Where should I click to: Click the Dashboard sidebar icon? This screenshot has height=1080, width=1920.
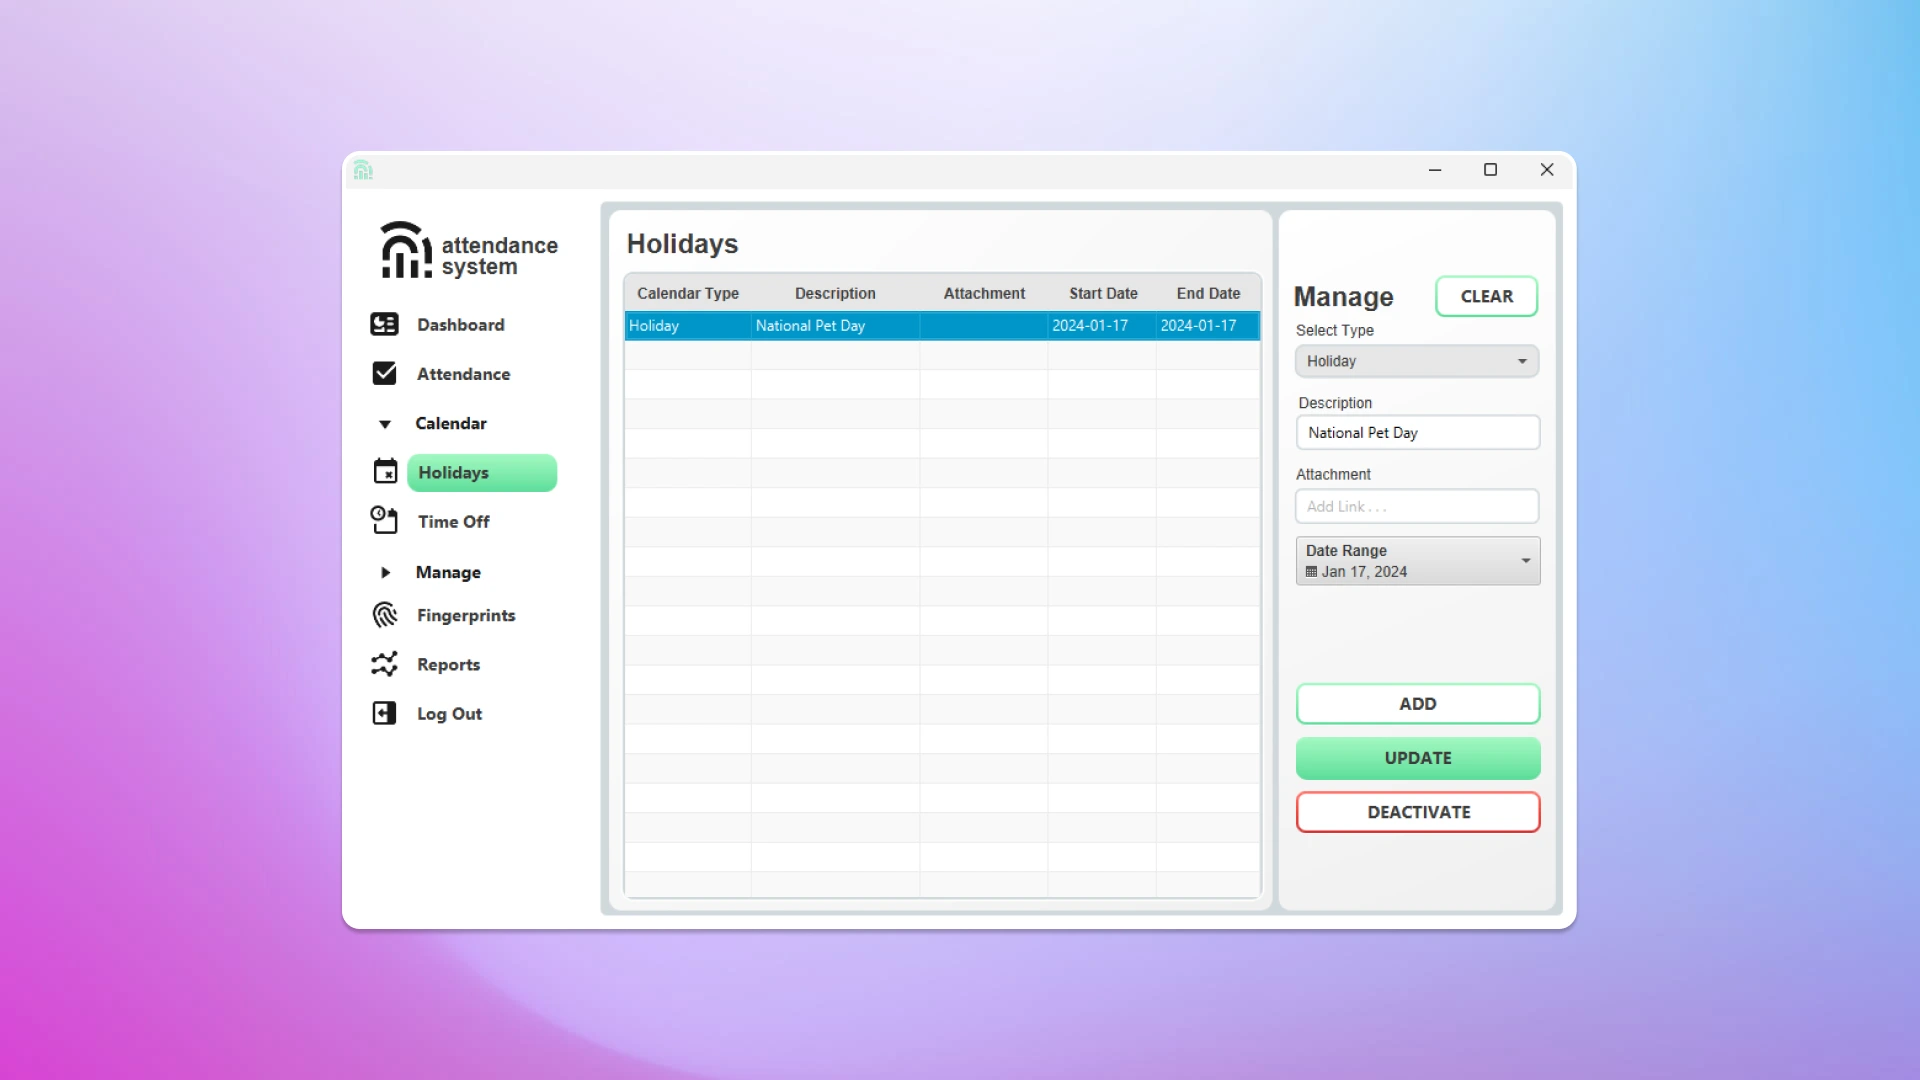point(384,324)
